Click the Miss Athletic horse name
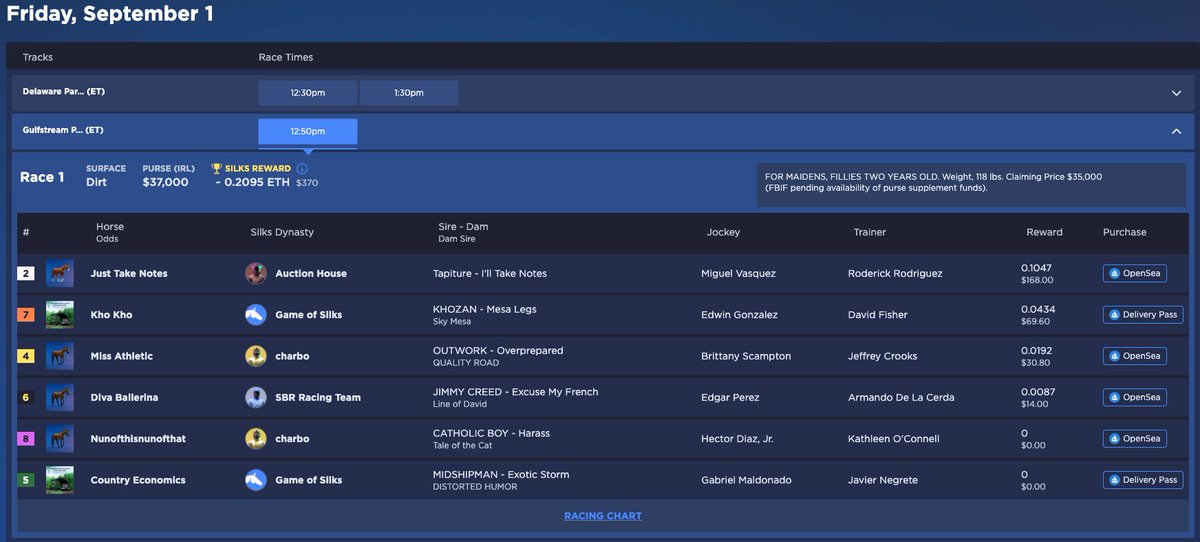Image resolution: width=1200 pixels, height=542 pixels. [x=122, y=356]
